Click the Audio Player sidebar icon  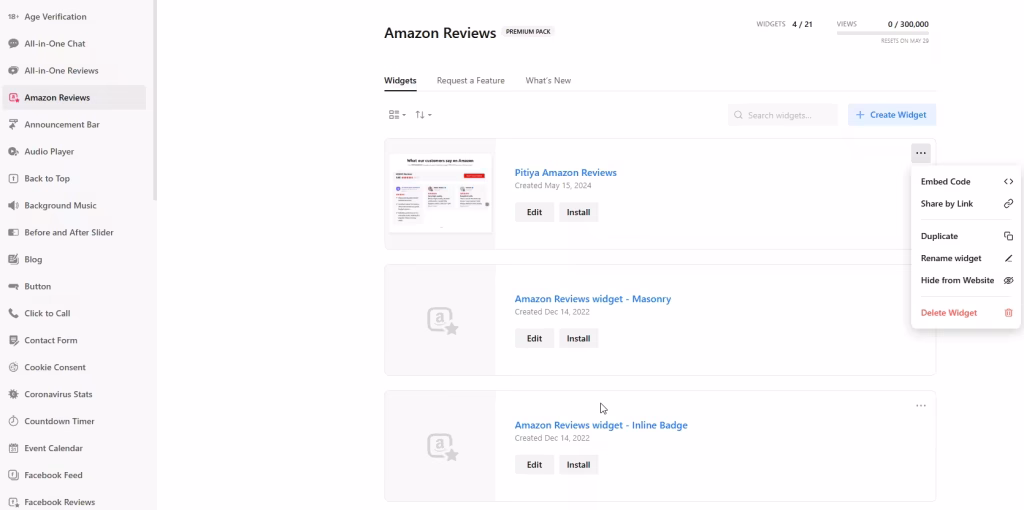pyautogui.click(x=13, y=151)
